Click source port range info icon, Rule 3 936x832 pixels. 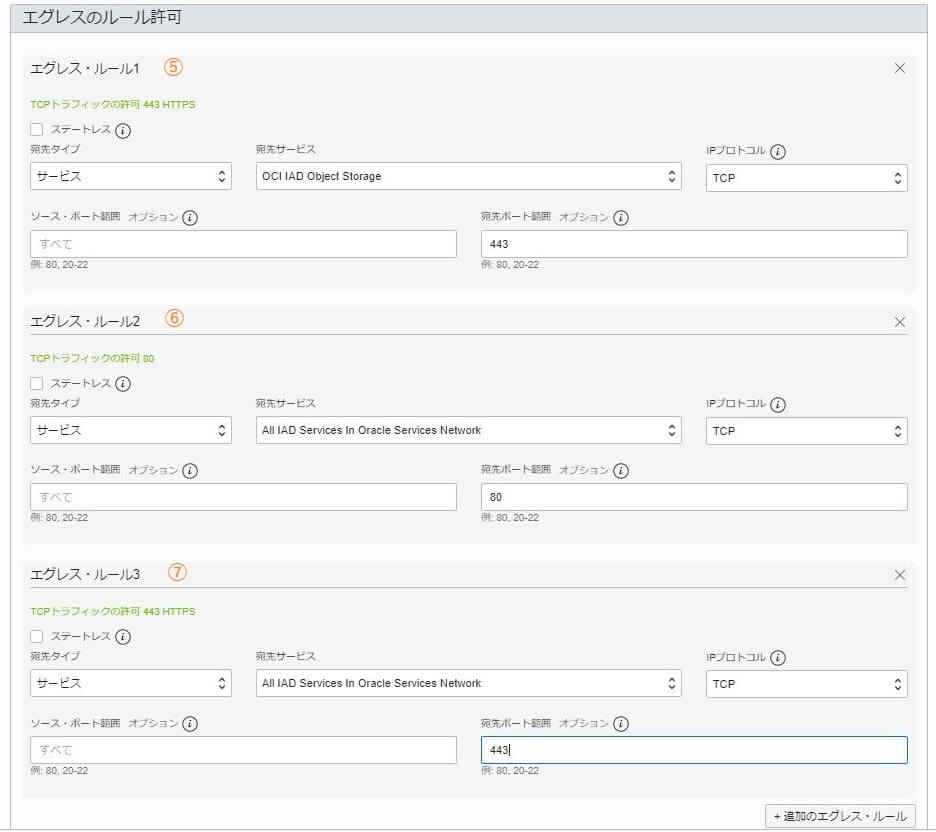tap(190, 724)
